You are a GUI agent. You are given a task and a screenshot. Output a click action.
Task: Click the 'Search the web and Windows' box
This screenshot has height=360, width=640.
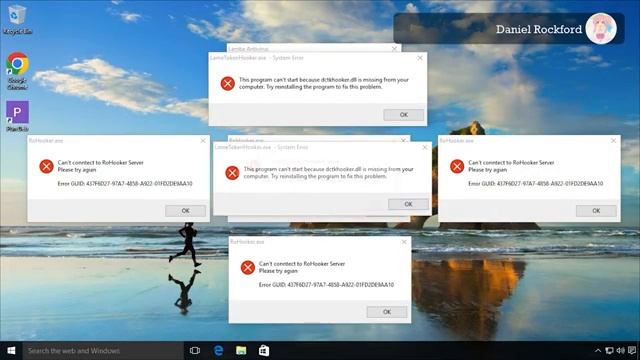(103, 351)
